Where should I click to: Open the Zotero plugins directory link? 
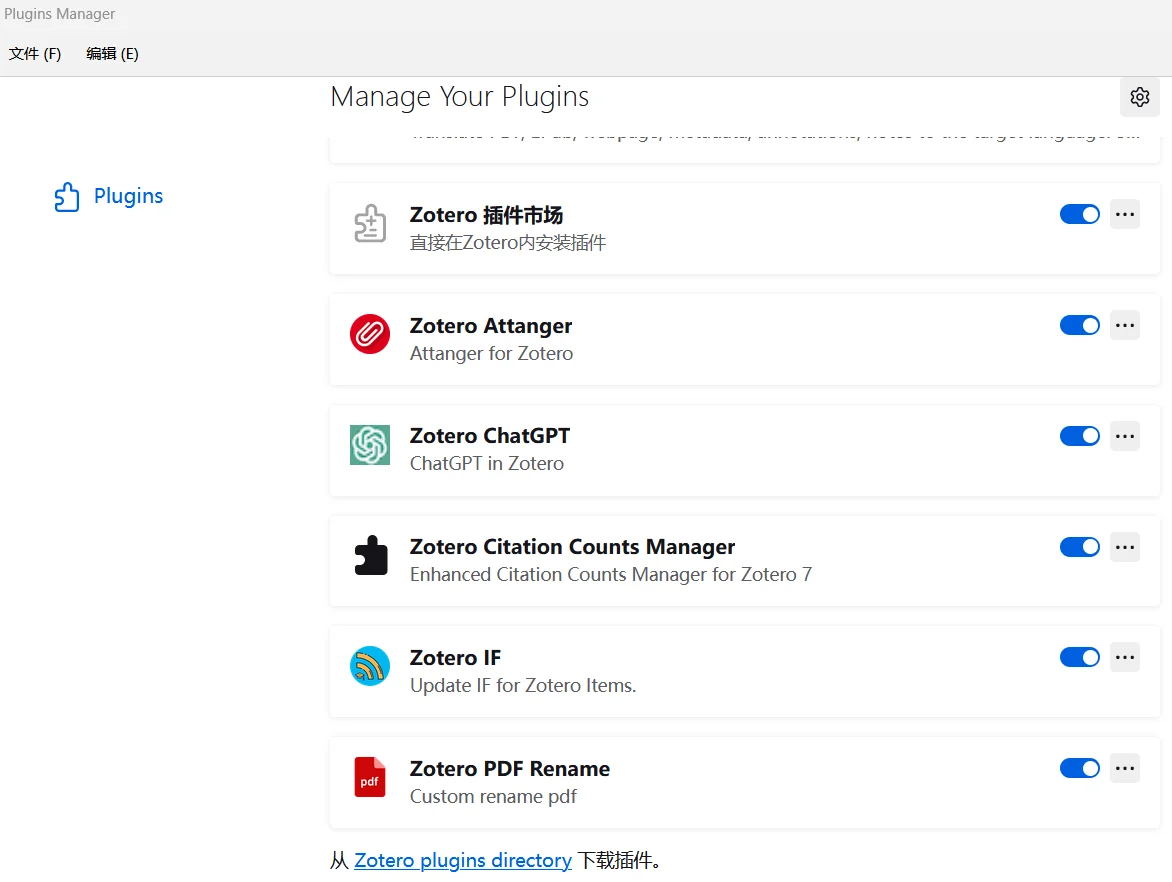tap(463, 860)
